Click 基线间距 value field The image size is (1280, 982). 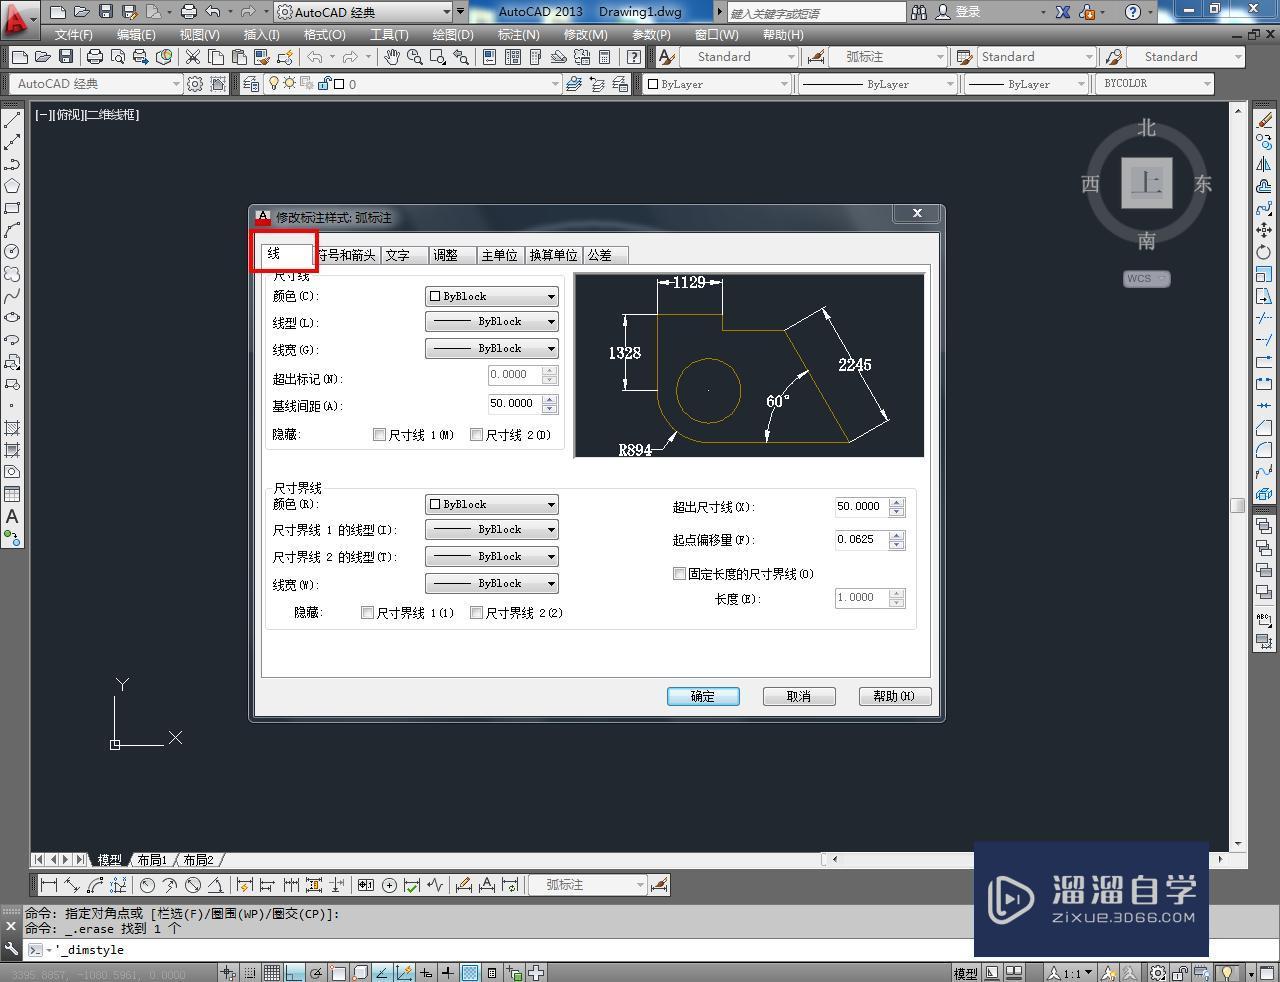pyautogui.click(x=514, y=404)
